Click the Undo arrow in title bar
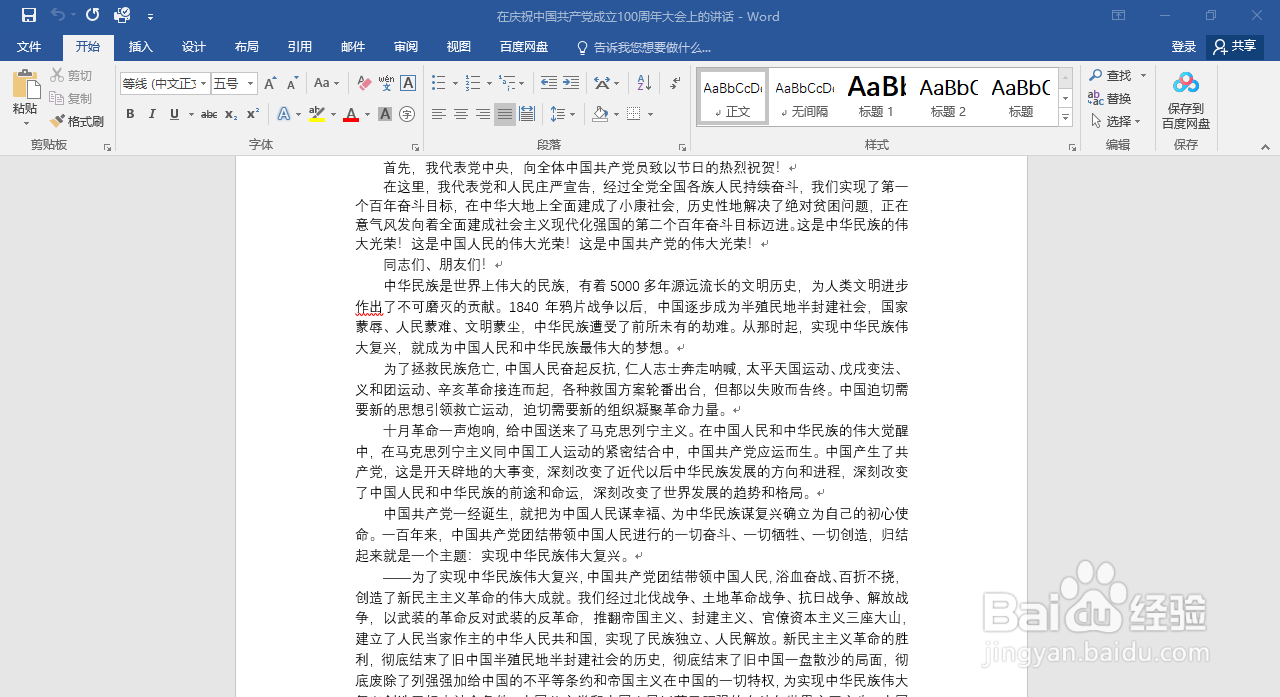This screenshot has height=697, width=1280. click(x=57, y=15)
